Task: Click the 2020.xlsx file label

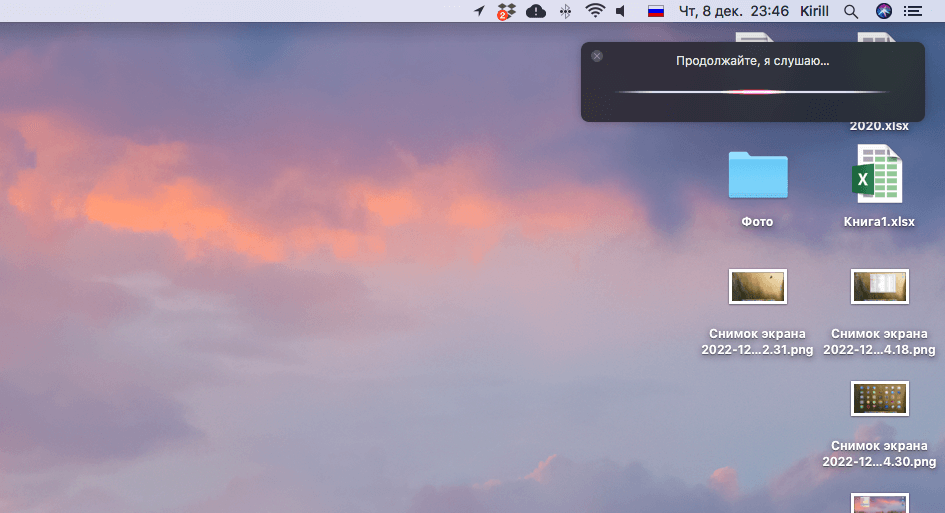Action: [x=879, y=126]
